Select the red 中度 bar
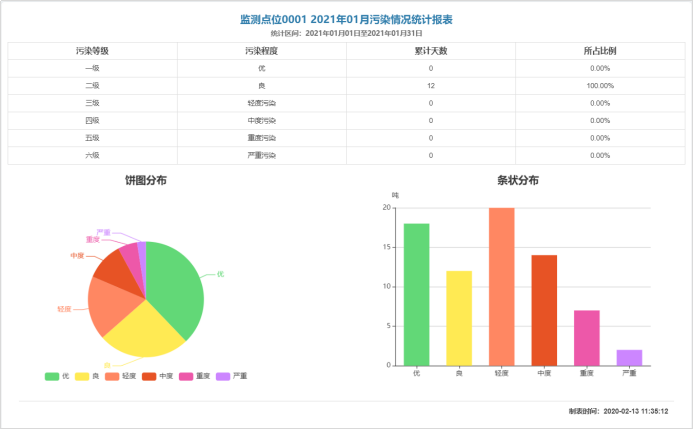The width and height of the screenshot is (694, 430). pos(544,310)
